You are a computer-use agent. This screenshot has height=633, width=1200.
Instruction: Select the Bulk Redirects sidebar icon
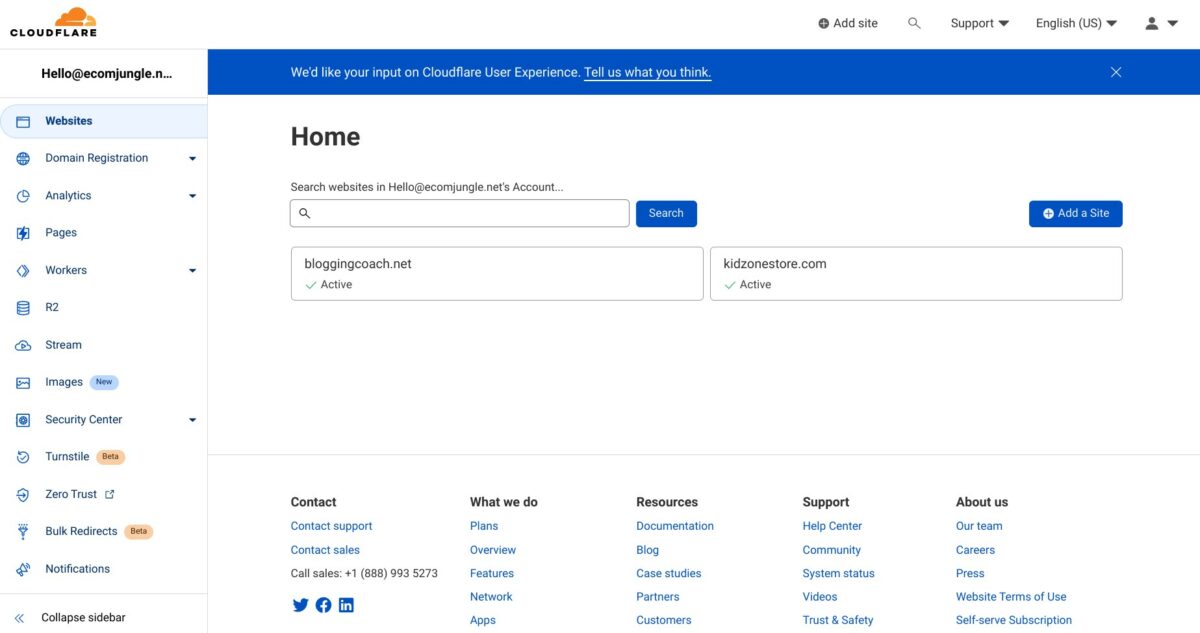coord(23,532)
